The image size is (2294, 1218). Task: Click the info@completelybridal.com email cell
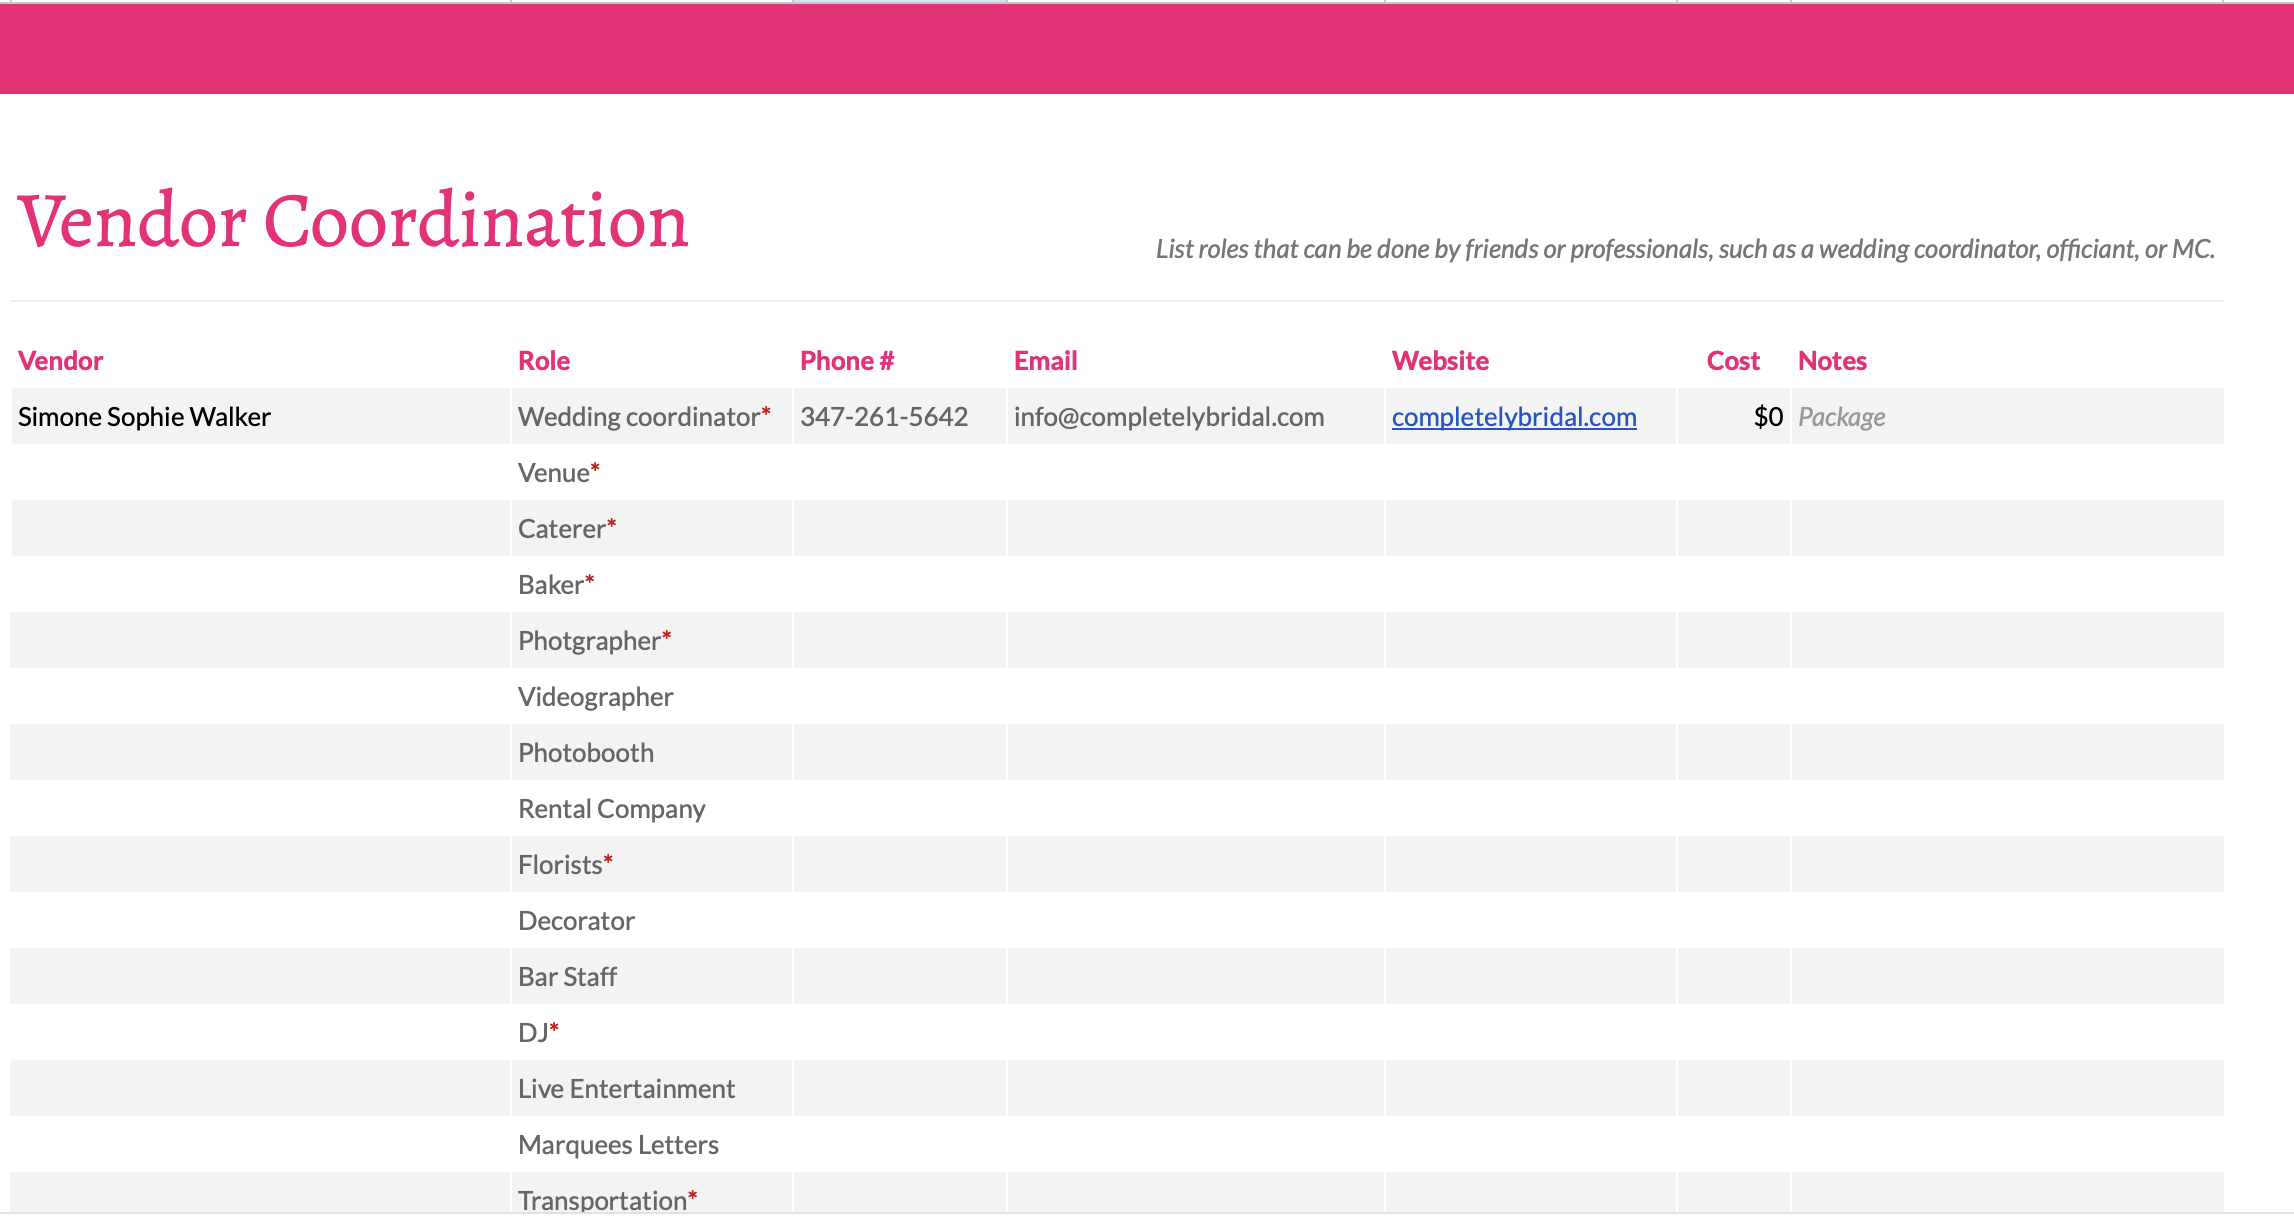click(x=1168, y=417)
